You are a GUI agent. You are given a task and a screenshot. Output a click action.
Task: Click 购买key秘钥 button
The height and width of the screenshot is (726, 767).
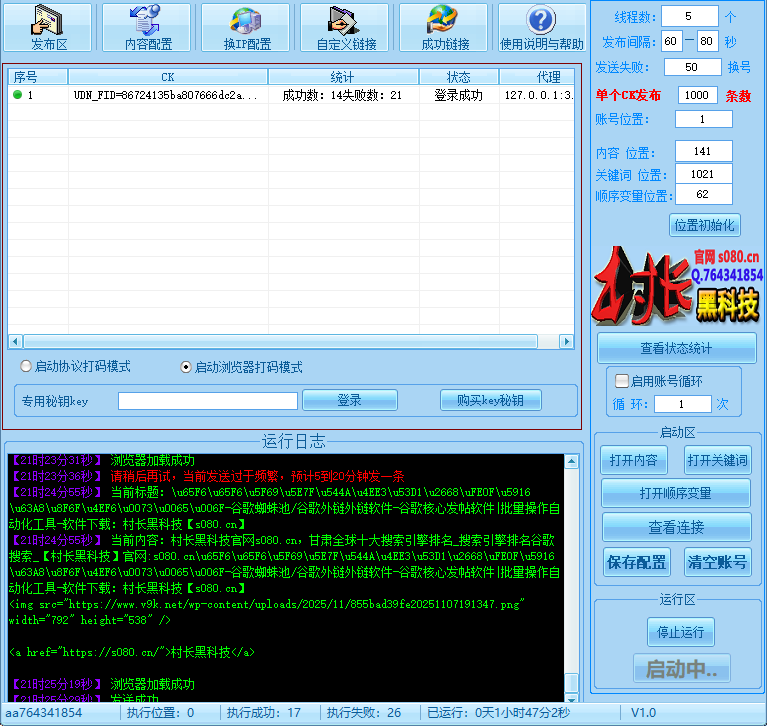click(x=491, y=400)
